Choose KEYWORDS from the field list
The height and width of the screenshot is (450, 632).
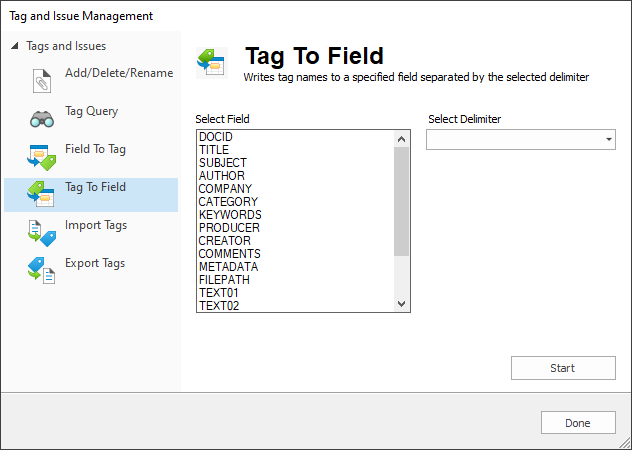click(x=230, y=215)
